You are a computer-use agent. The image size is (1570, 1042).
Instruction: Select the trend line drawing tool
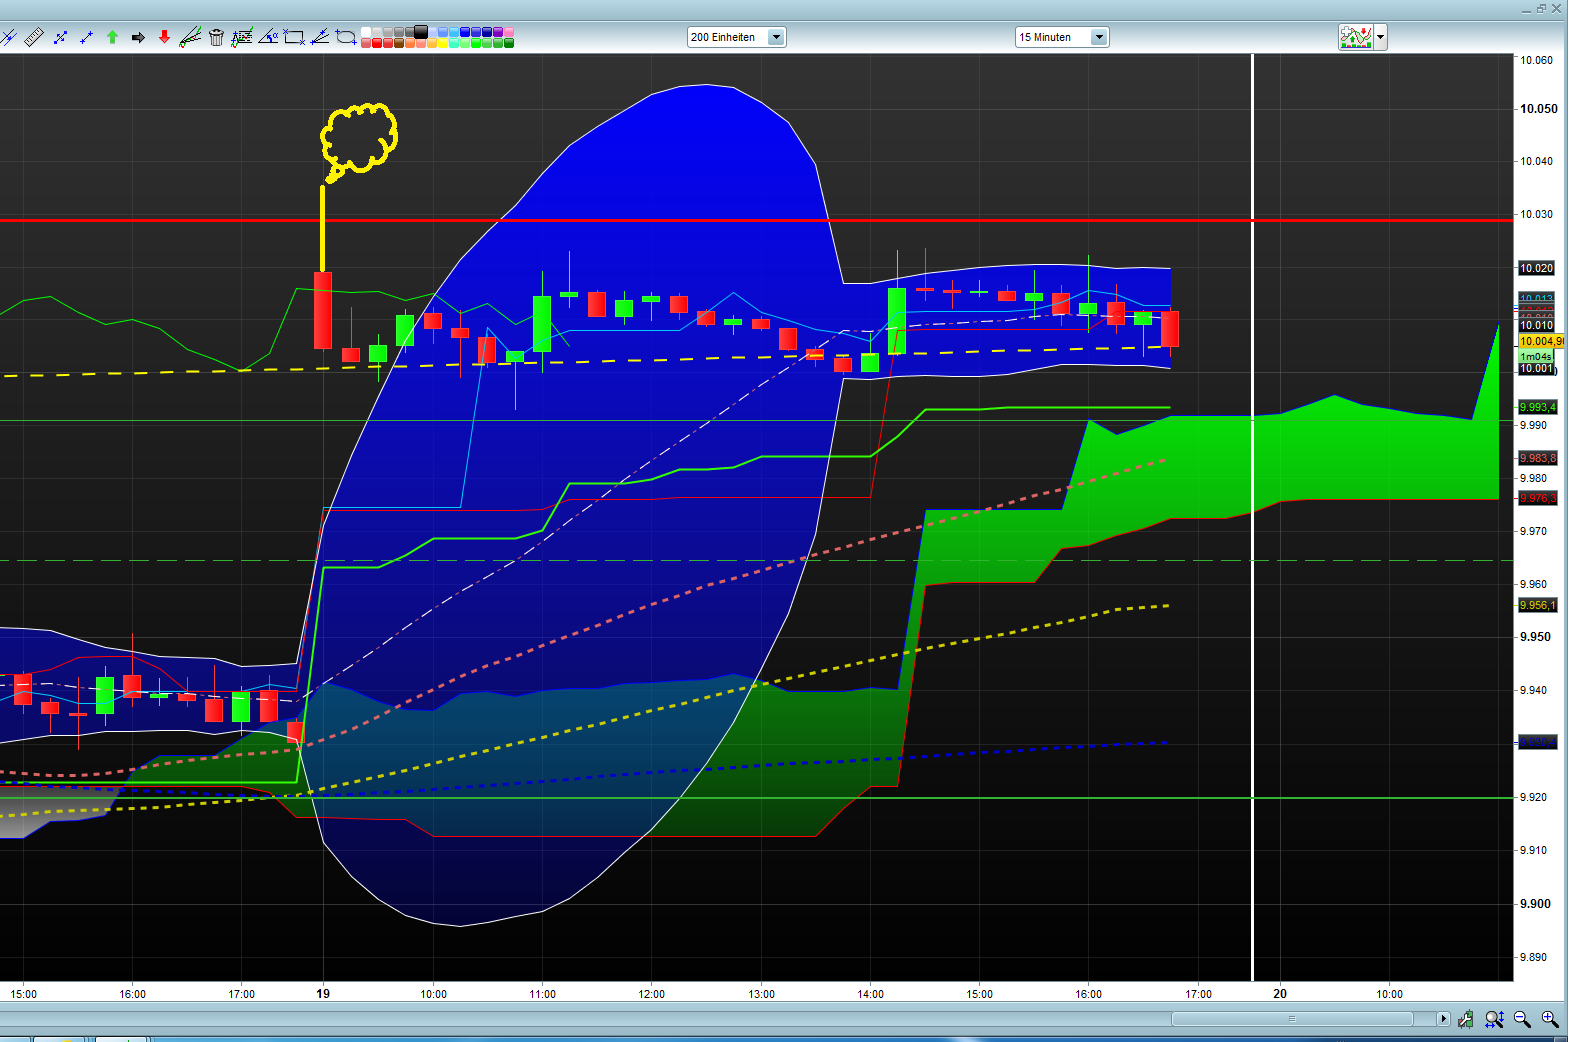pos(8,37)
